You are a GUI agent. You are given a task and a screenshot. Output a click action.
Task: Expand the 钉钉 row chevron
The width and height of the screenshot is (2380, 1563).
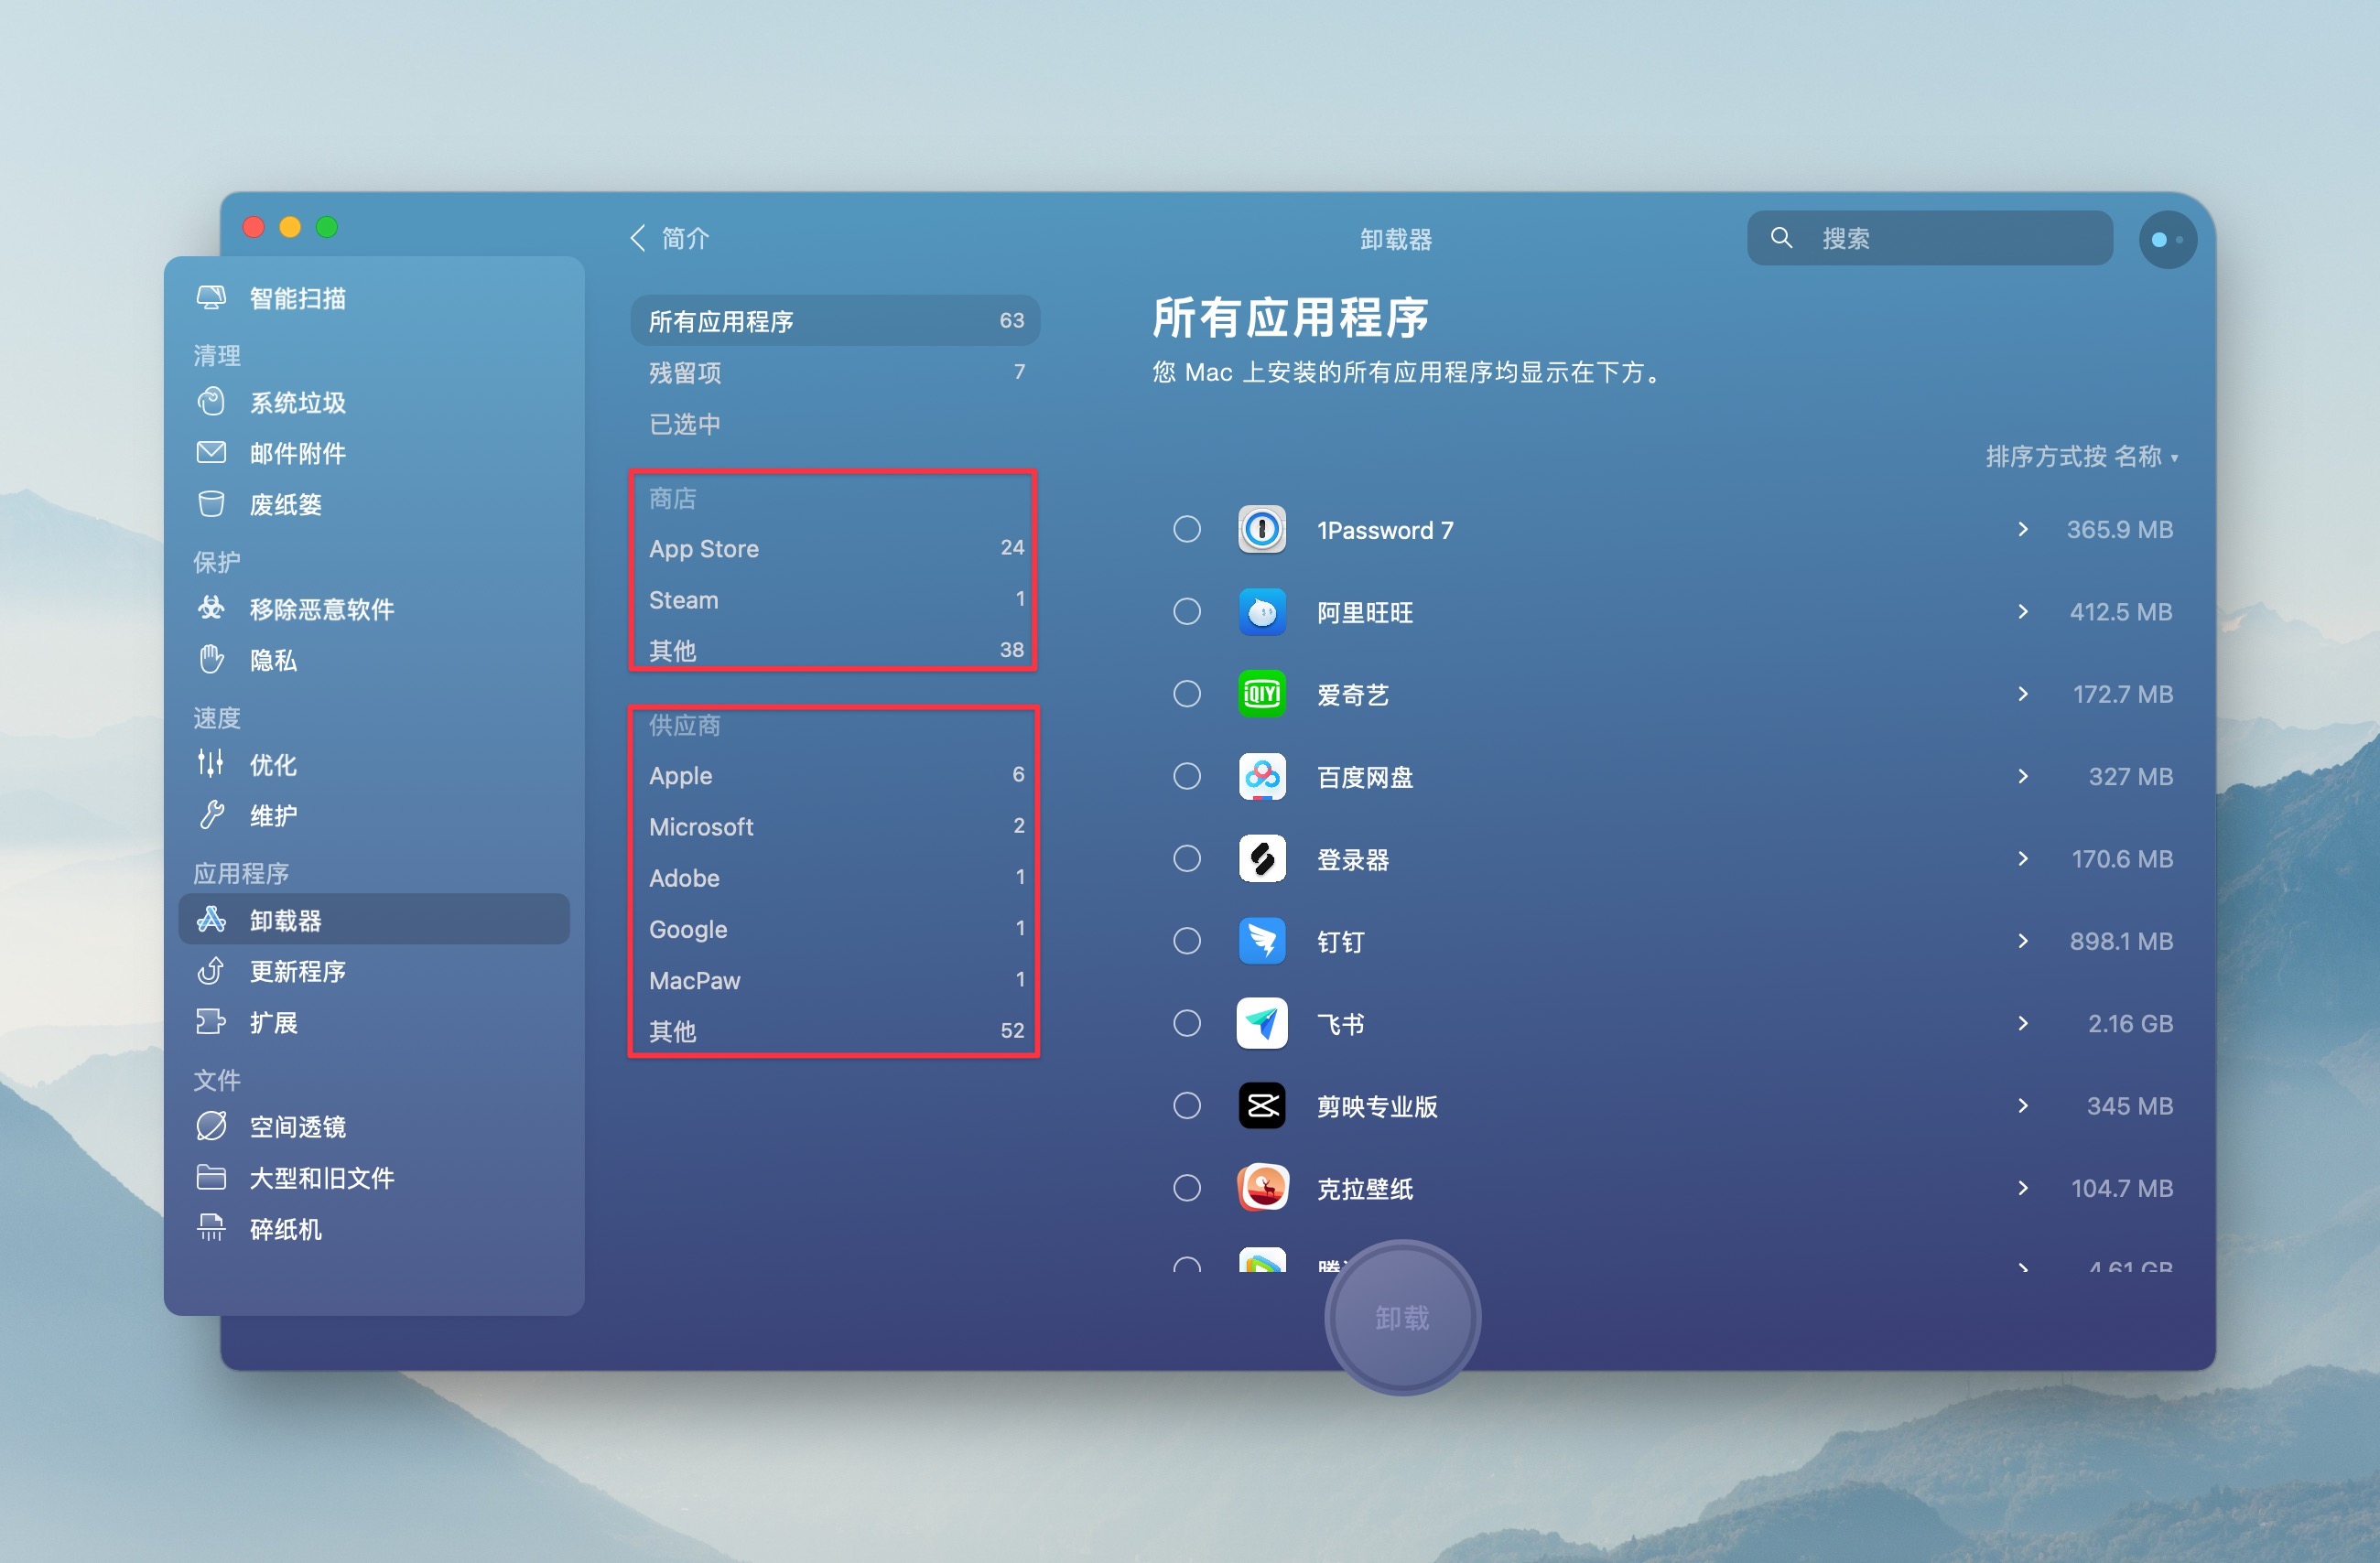(2023, 941)
